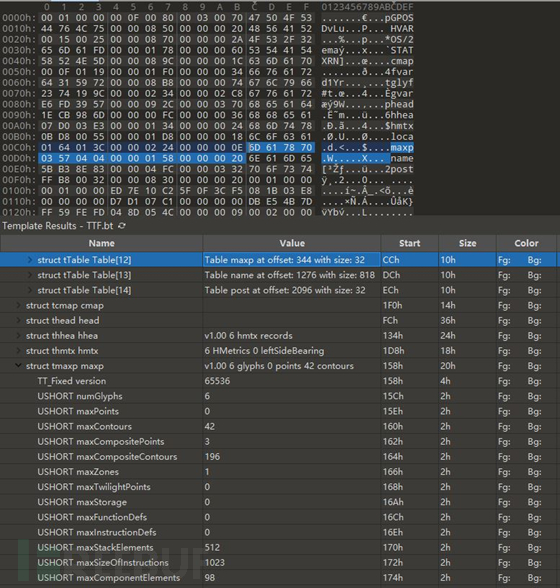Collapse the struct tmaxp maxp node

click(18, 366)
